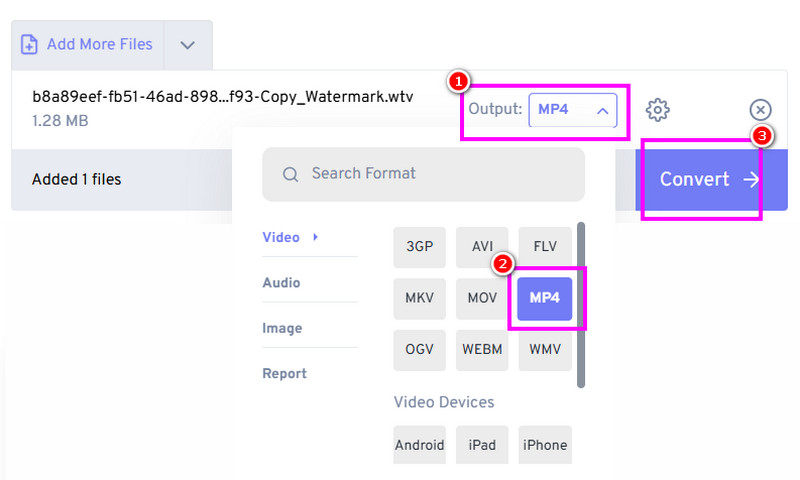Switch to the Image format category

282,328
